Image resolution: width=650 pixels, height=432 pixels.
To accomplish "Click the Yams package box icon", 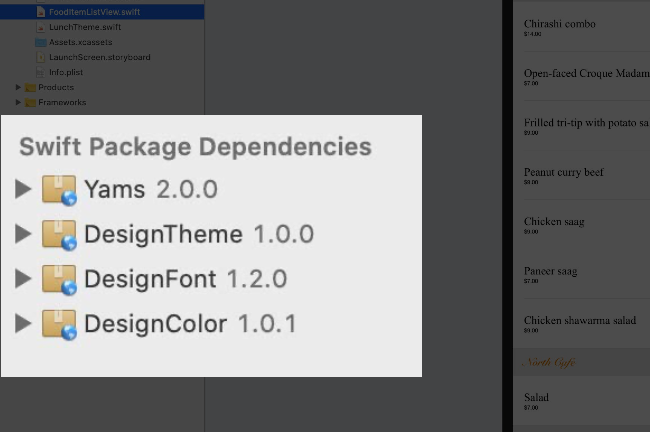I will point(59,190).
